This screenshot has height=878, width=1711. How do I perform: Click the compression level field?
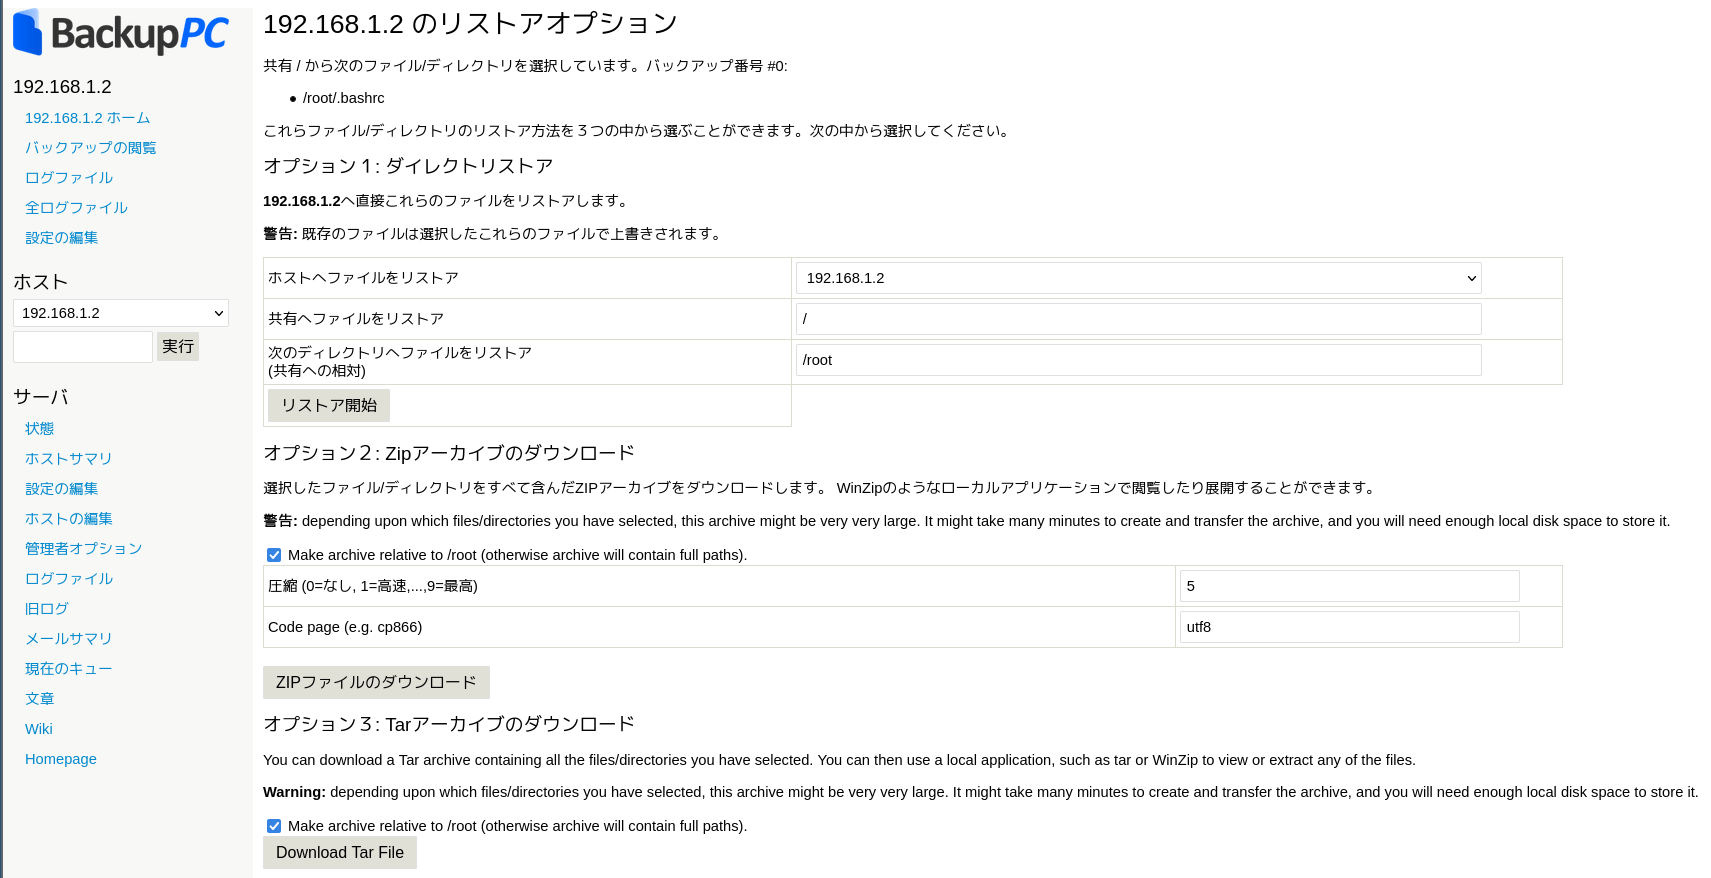(1349, 586)
